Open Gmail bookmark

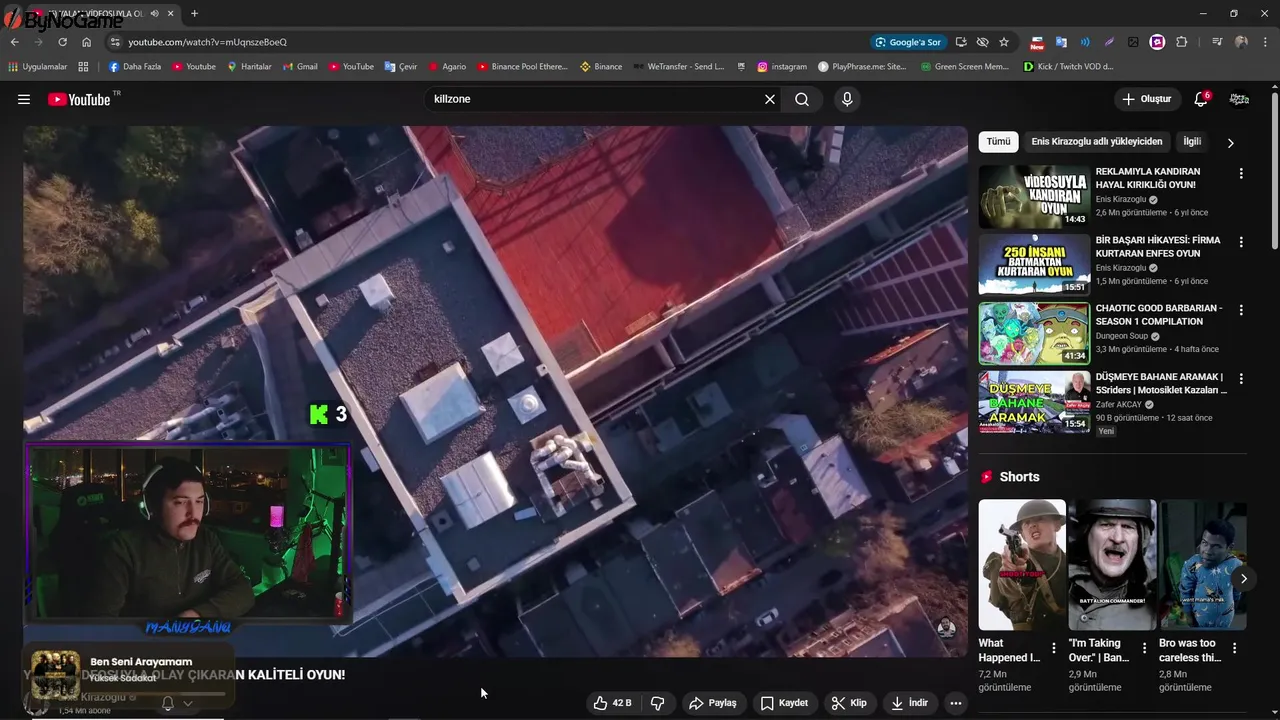click(x=300, y=67)
